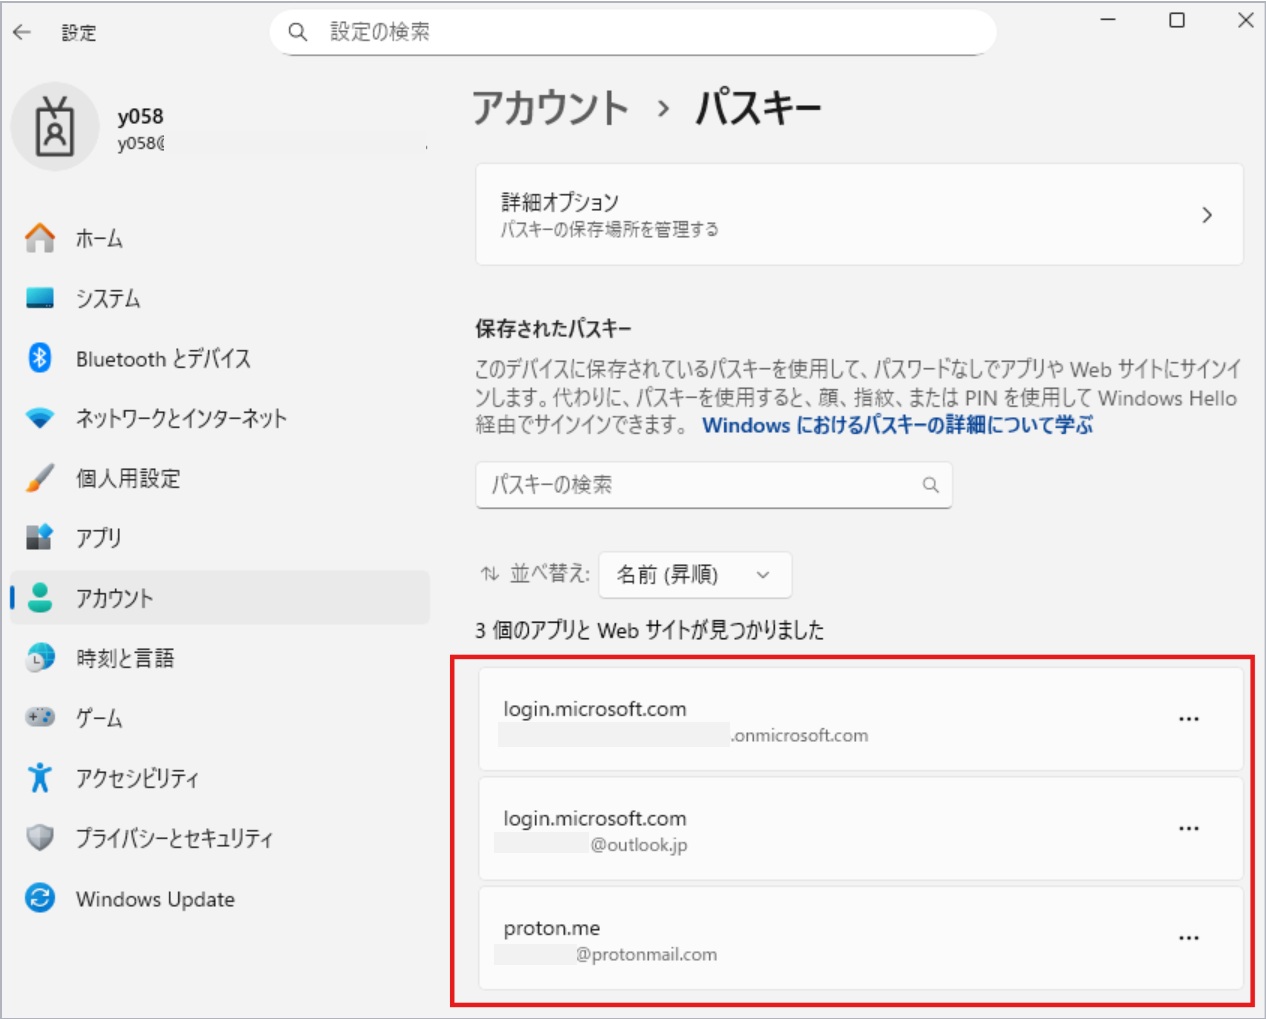Select the アクセシビリティ settings icon

40,778
